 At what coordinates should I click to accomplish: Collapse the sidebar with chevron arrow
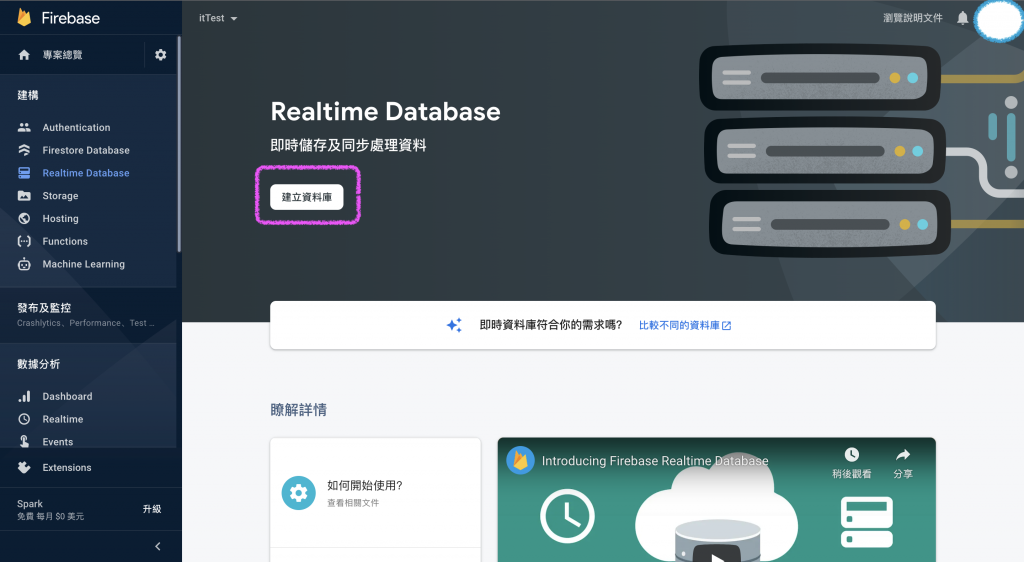click(157, 546)
